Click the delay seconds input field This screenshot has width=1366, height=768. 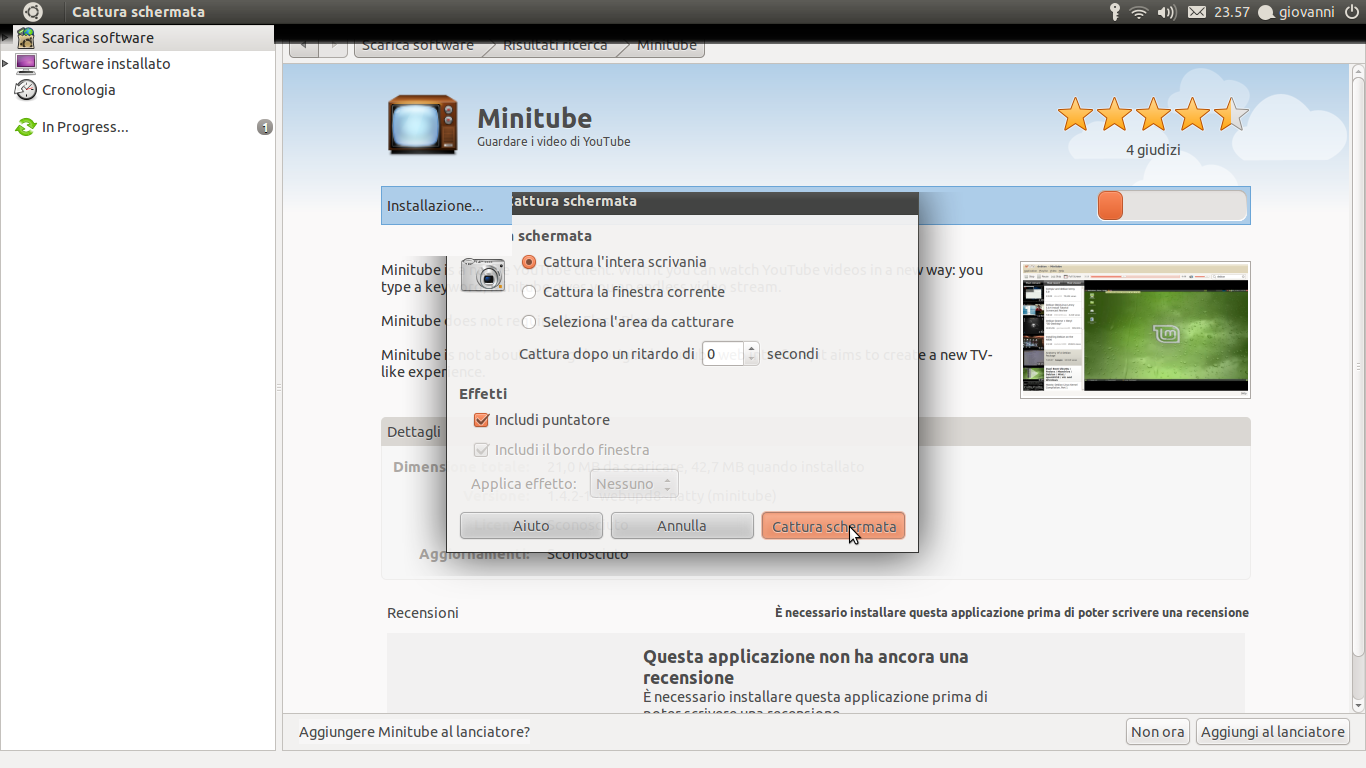click(x=723, y=354)
